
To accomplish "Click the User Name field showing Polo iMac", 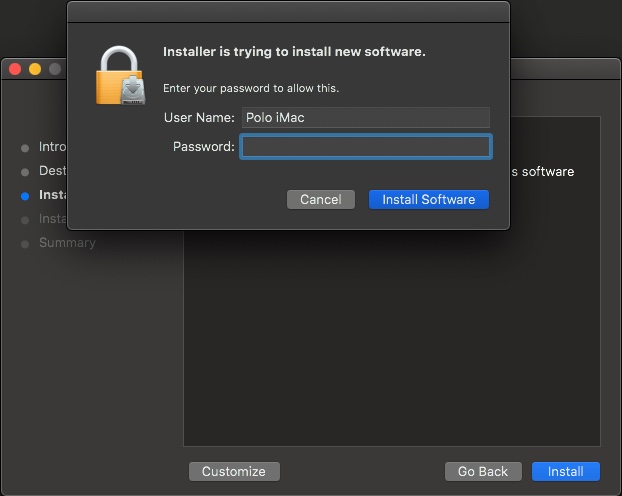I will point(366,117).
